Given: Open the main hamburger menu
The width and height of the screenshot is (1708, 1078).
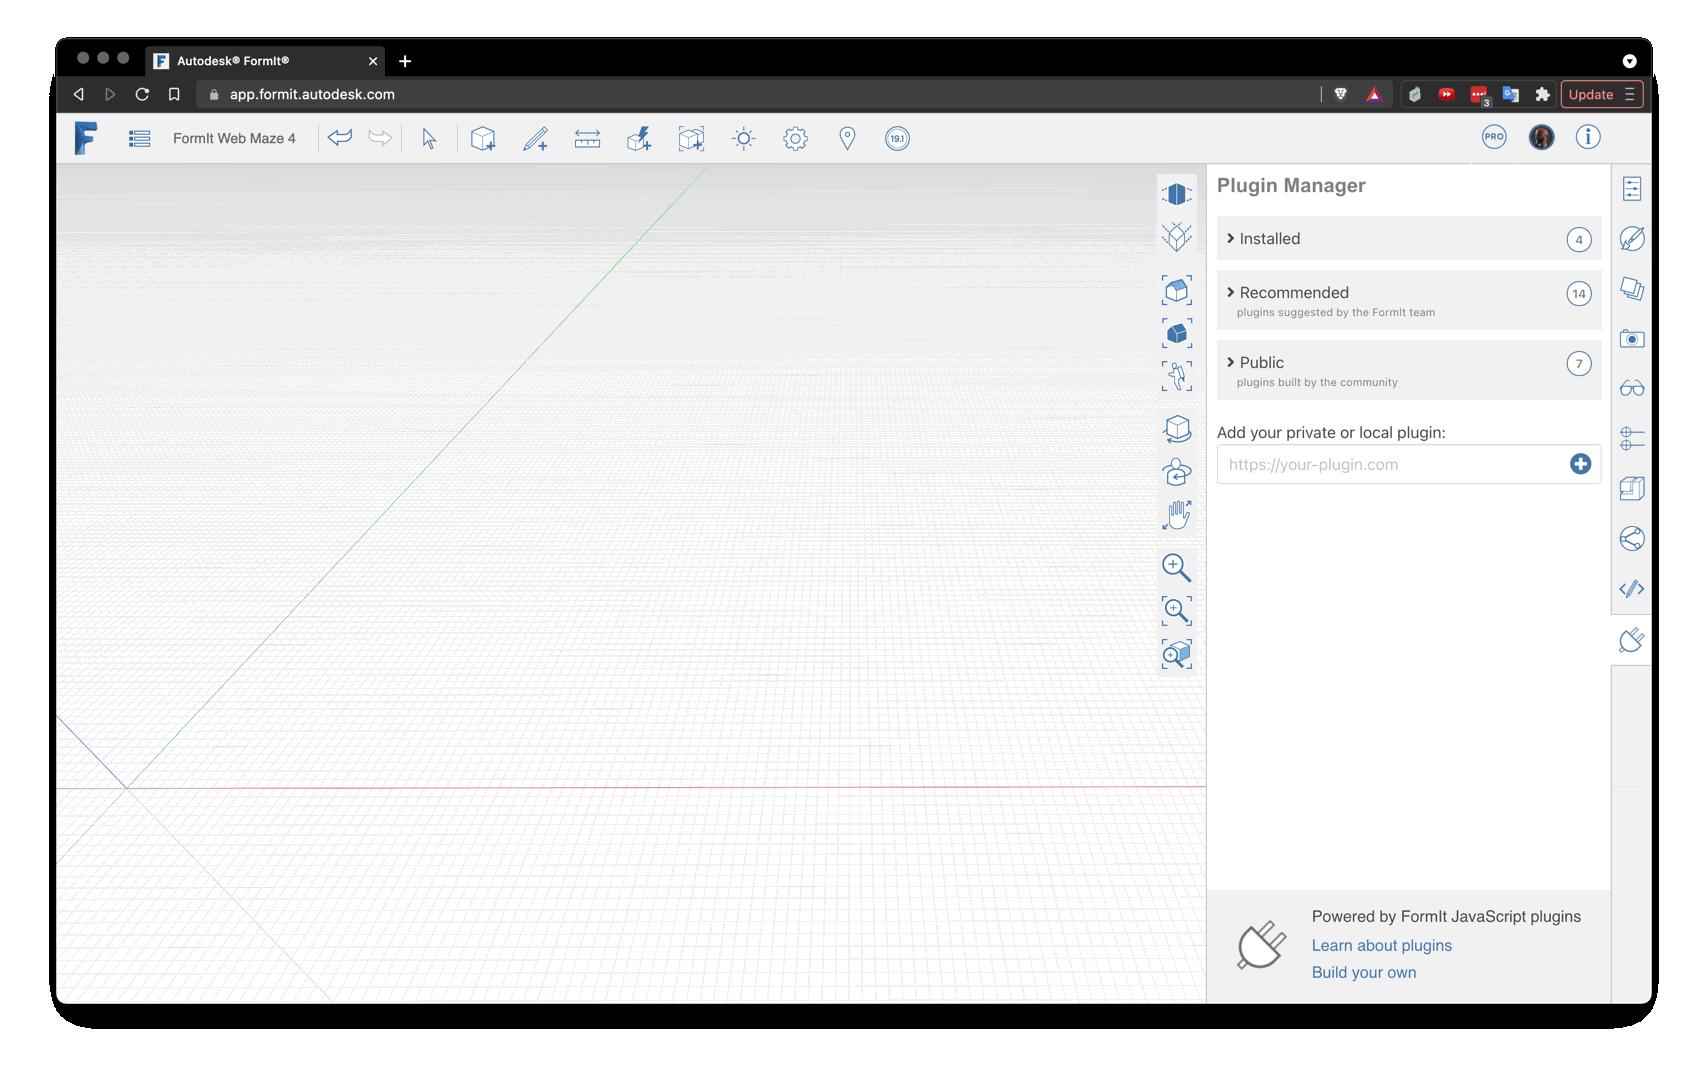Looking at the screenshot, I should [140, 139].
